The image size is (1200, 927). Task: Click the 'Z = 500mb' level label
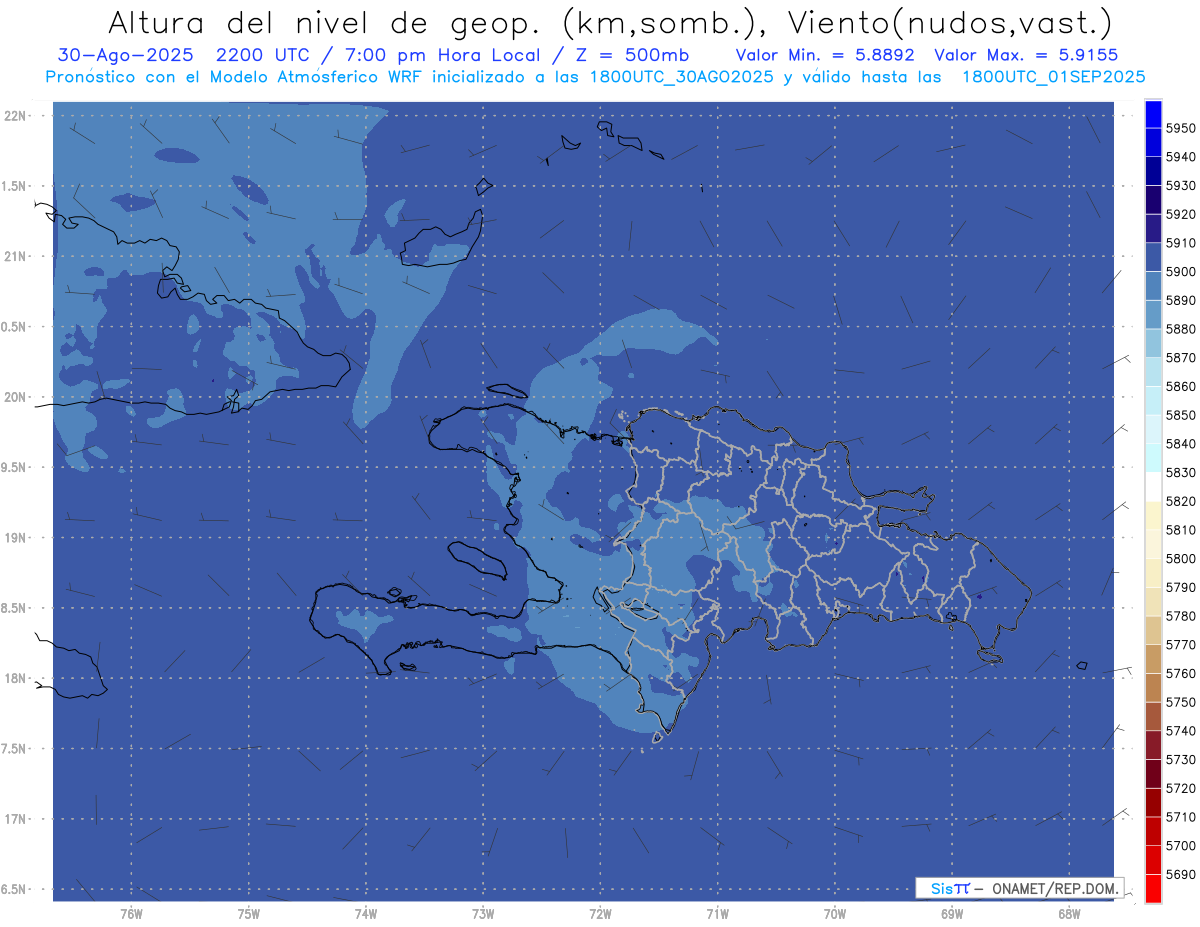pos(632,55)
